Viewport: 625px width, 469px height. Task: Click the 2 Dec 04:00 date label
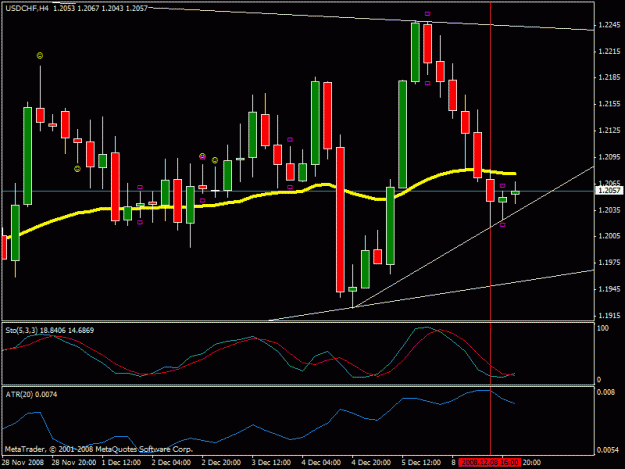pos(171,463)
